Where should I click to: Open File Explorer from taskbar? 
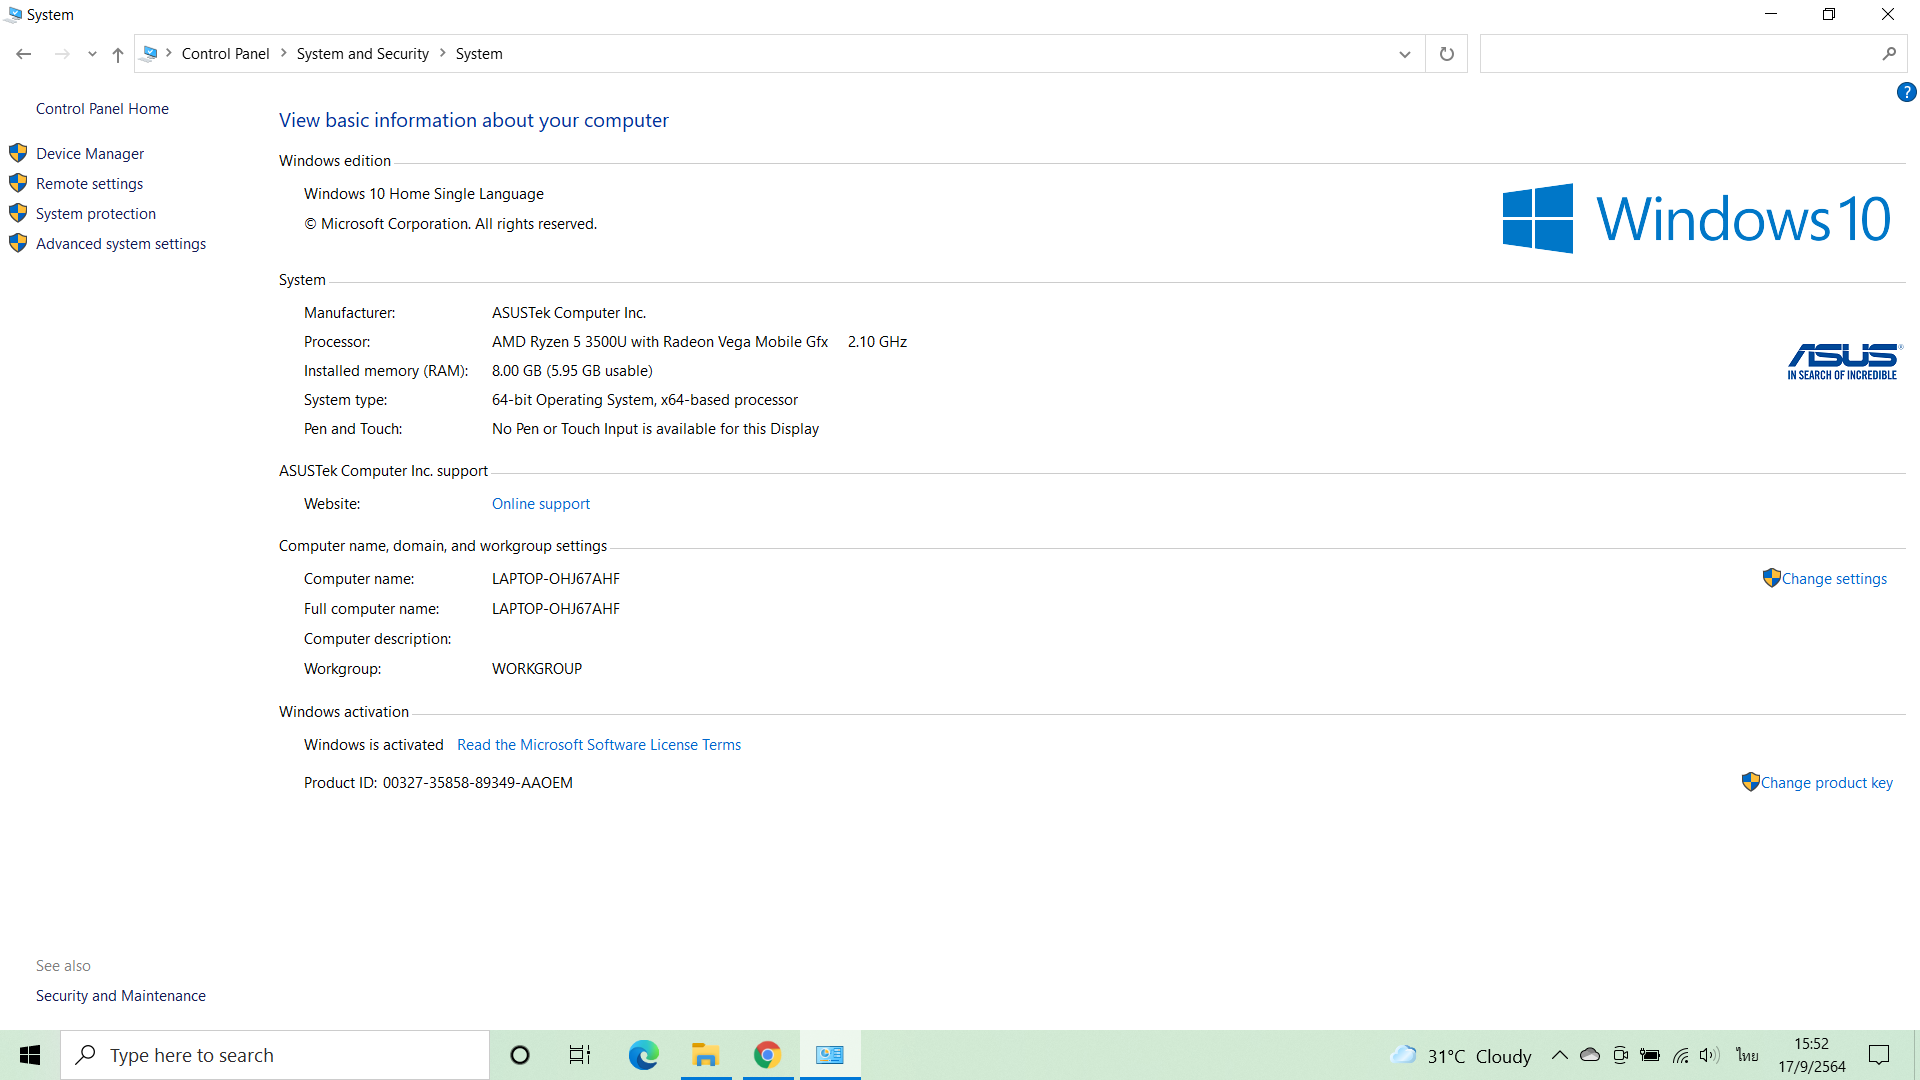click(706, 1055)
